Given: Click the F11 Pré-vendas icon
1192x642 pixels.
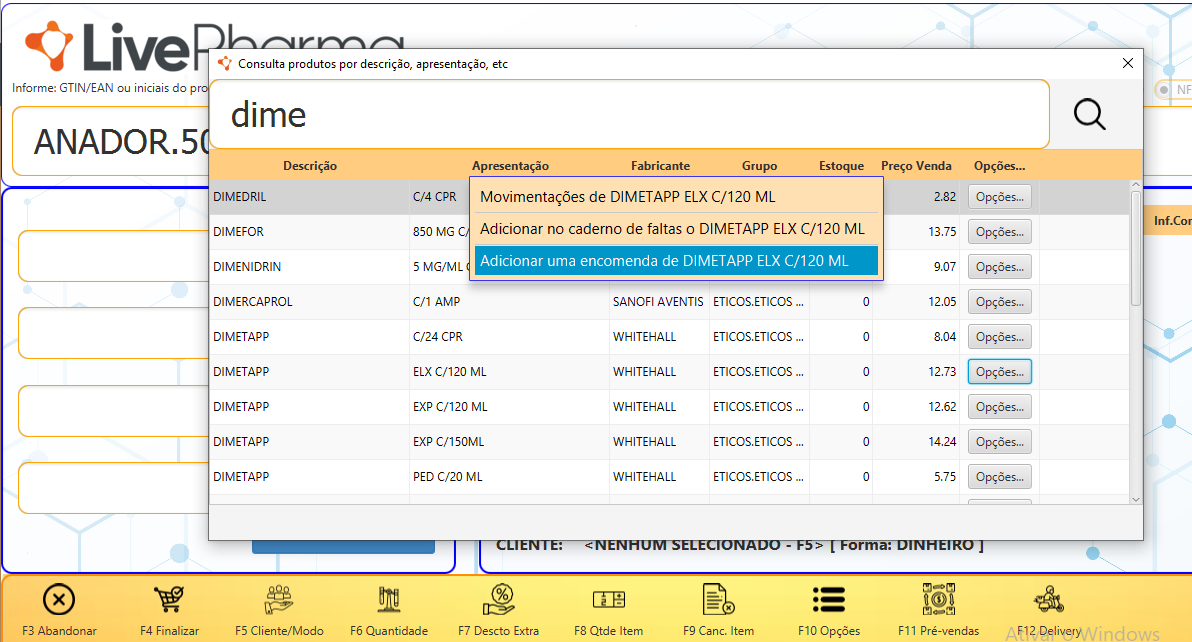Looking at the screenshot, I should pos(938,600).
